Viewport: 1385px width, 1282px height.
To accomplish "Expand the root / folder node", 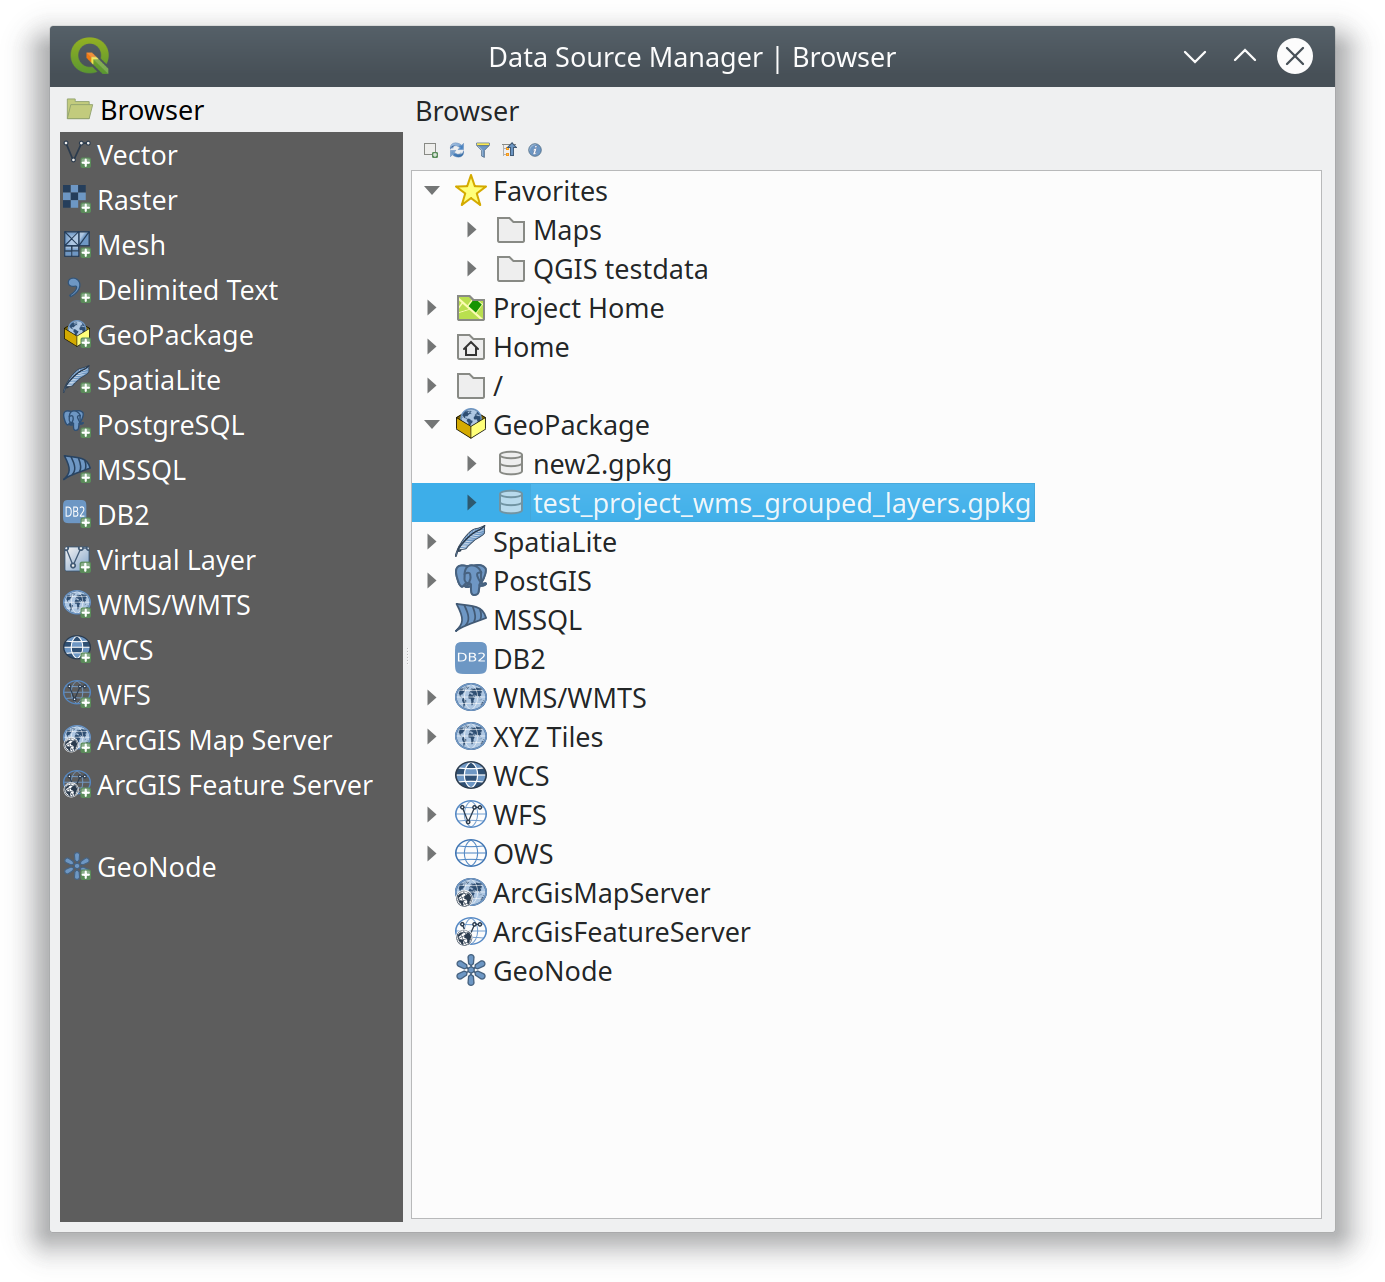I will pyautogui.click(x=432, y=386).
